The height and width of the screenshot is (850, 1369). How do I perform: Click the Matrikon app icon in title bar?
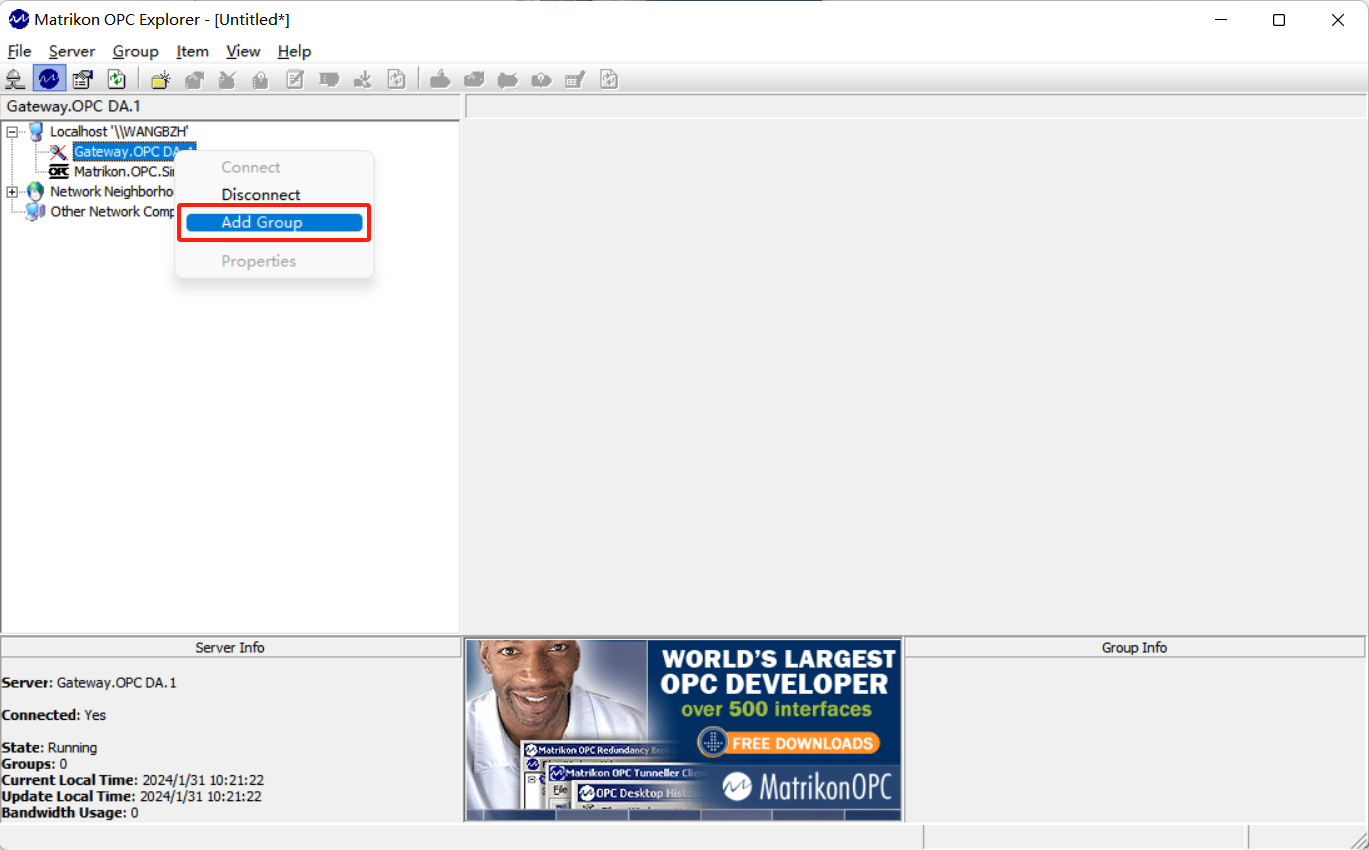19,19
